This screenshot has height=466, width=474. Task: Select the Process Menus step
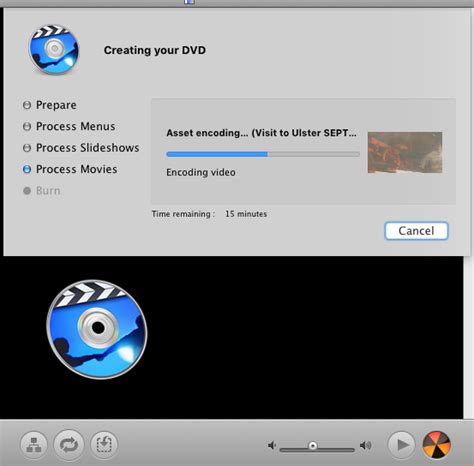(x=76, y=126)
